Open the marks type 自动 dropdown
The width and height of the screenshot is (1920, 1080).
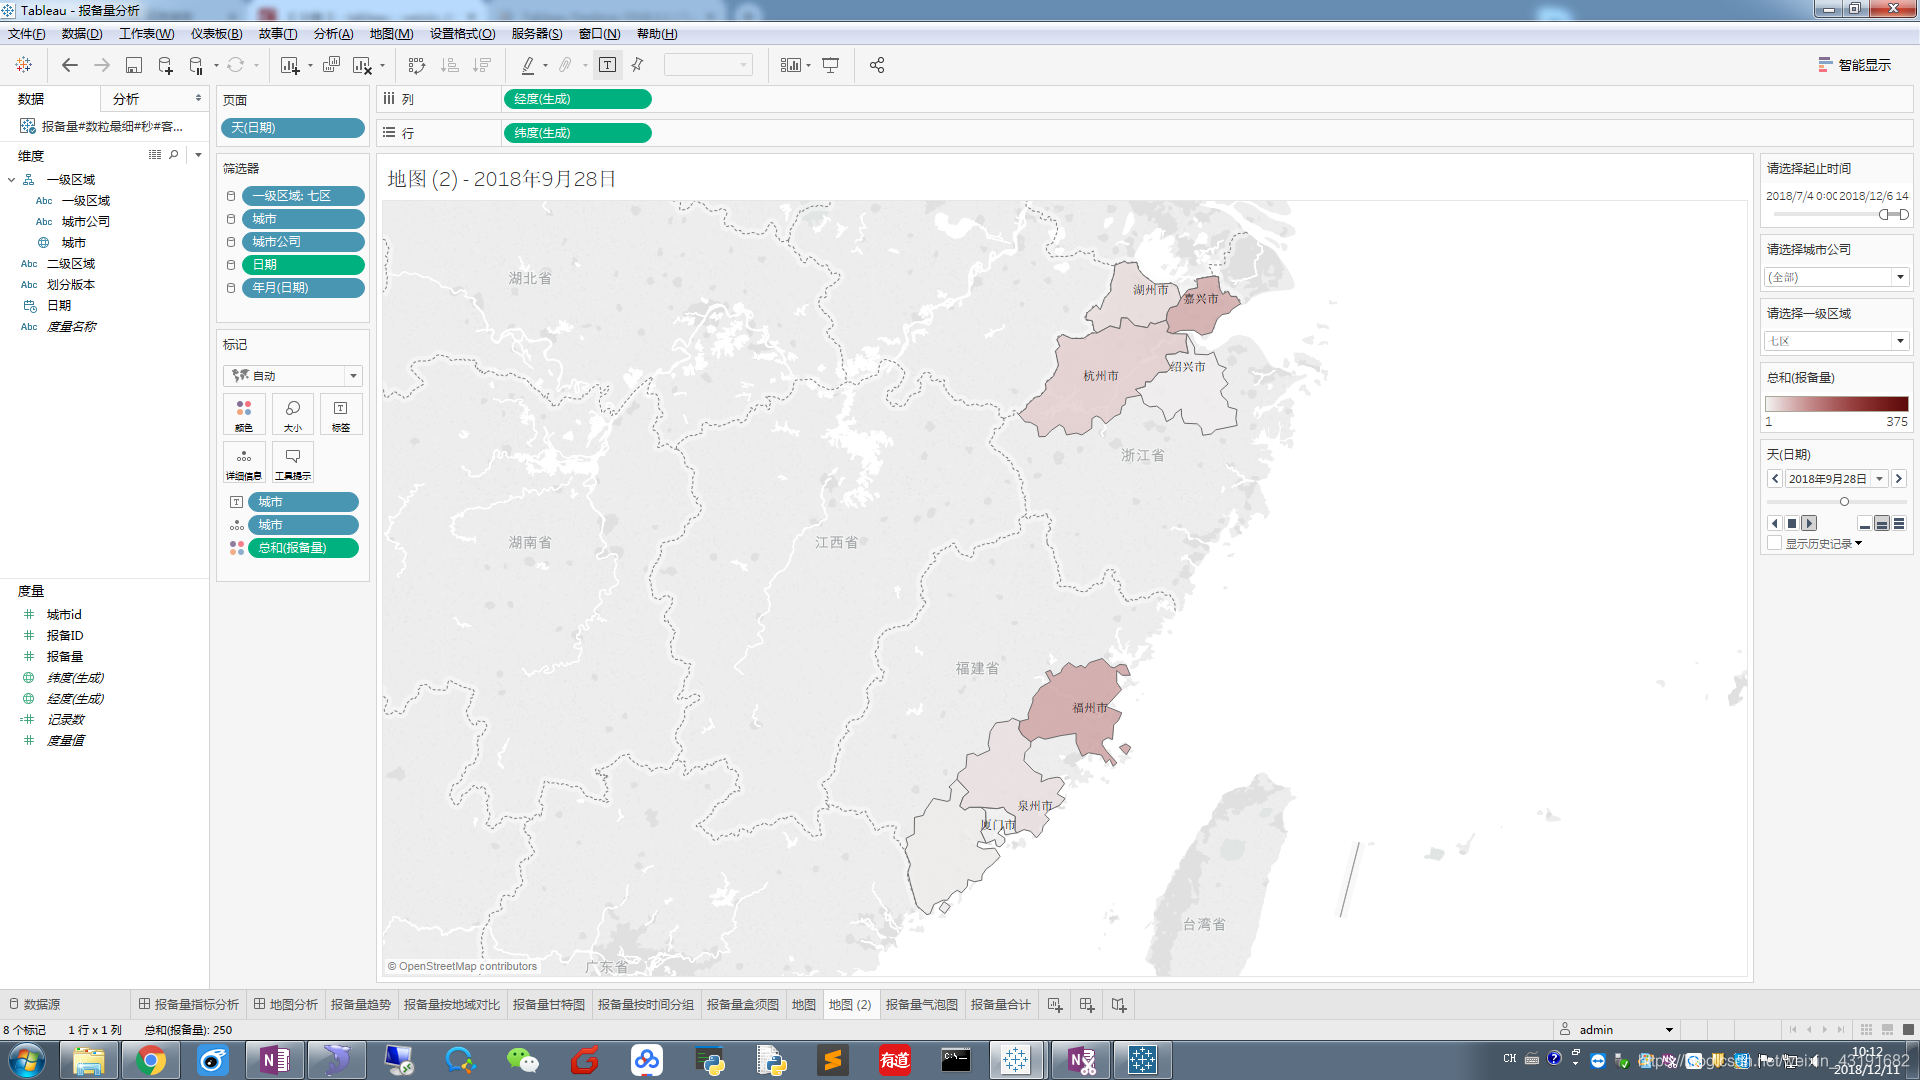[x=352, y=376]
